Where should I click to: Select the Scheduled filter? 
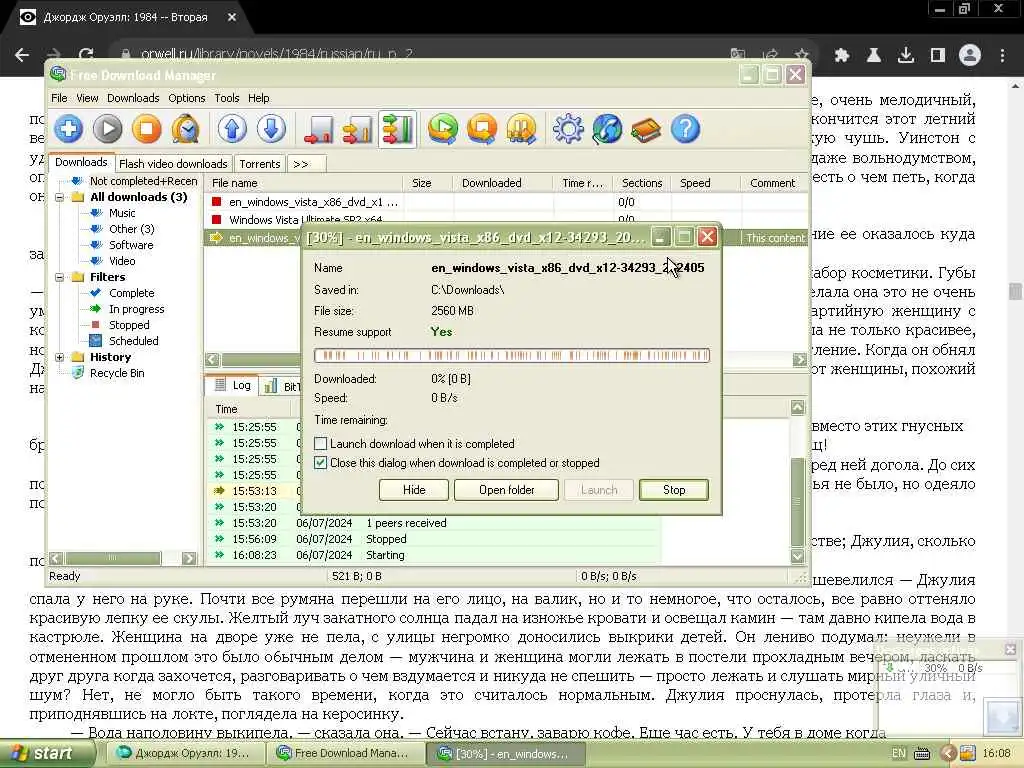pyautogui.click(x=133, y=341)
